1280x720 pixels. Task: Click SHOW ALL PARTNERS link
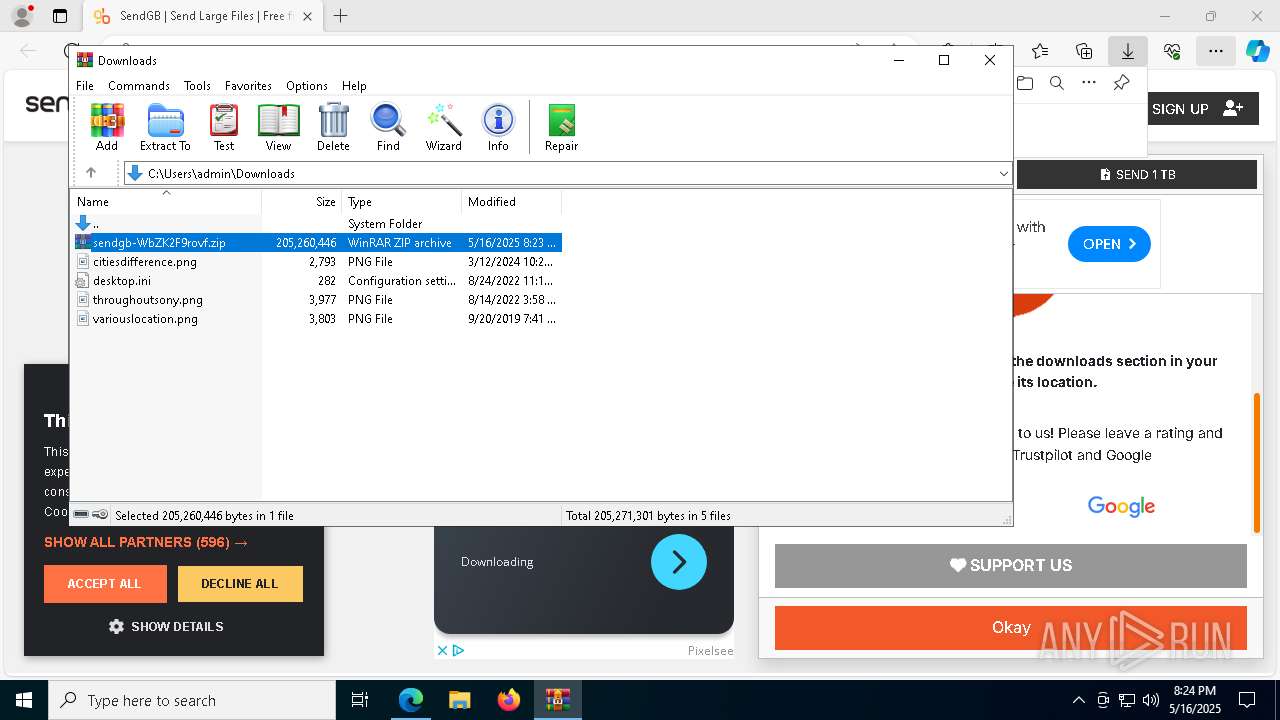[146, 542]
